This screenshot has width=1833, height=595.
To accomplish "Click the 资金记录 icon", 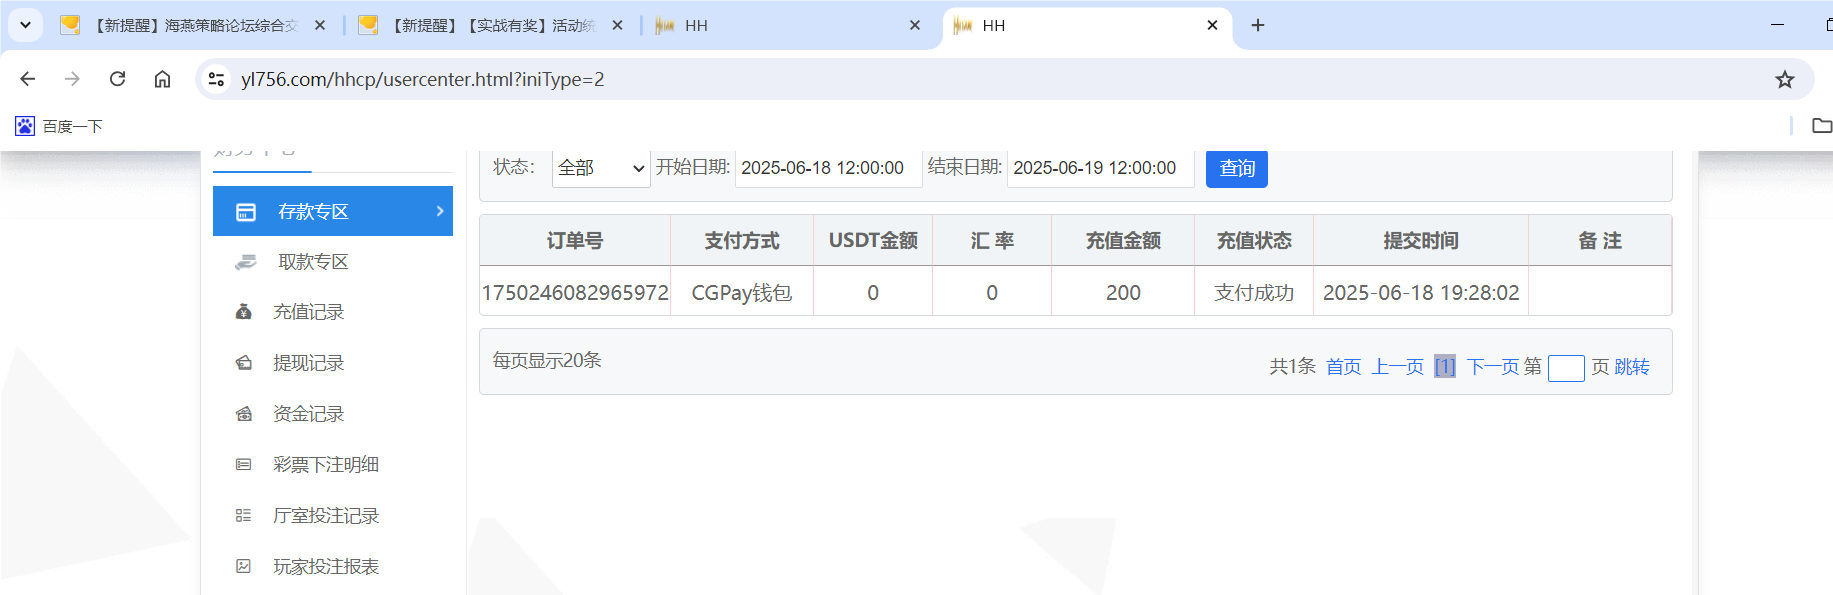I will tap(243, 414).
